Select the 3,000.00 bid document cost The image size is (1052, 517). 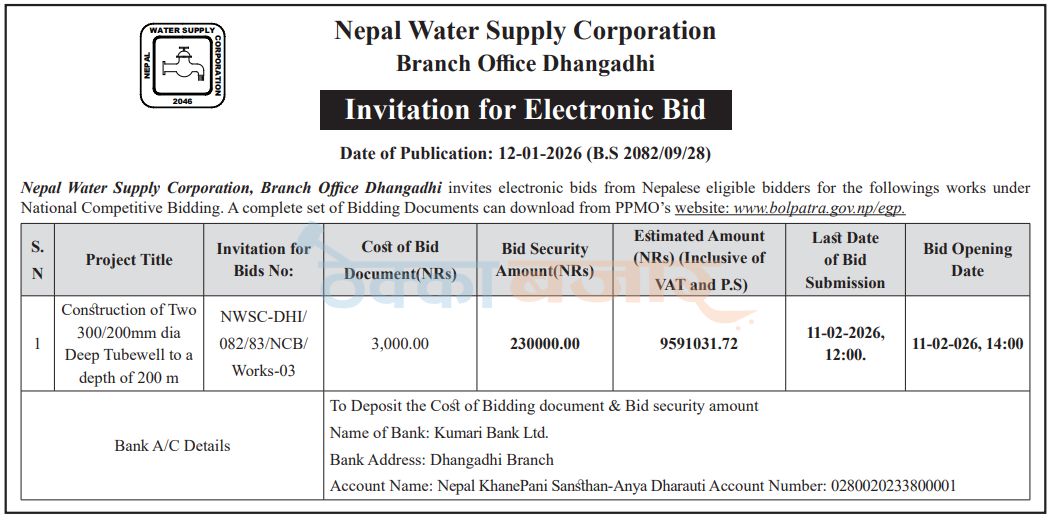click(x=400, y=344)
